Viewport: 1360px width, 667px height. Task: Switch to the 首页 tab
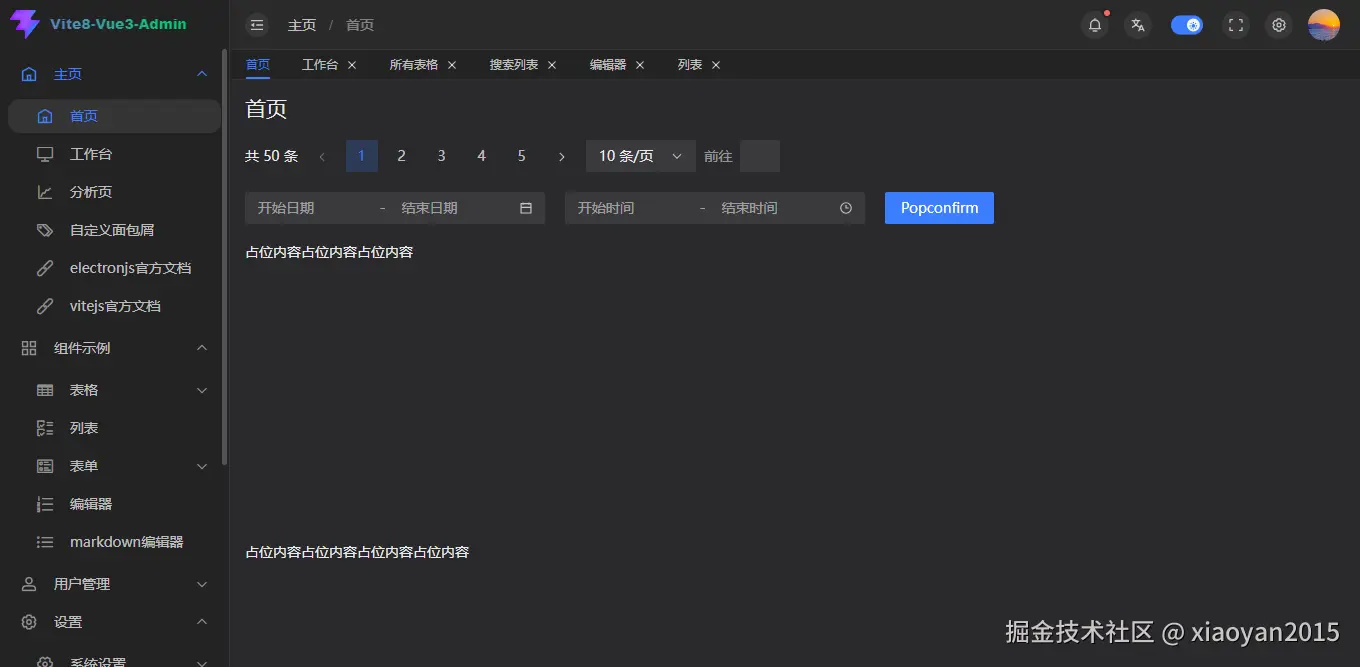pyautogui.click(x=258, y=65)
